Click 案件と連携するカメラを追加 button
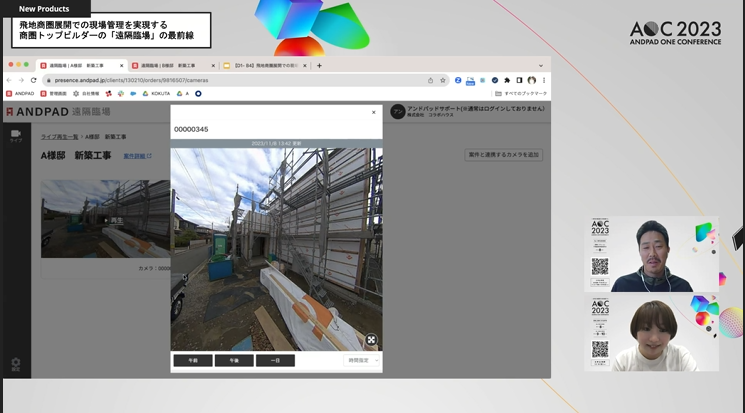745x413 pixels. point(504,155)
